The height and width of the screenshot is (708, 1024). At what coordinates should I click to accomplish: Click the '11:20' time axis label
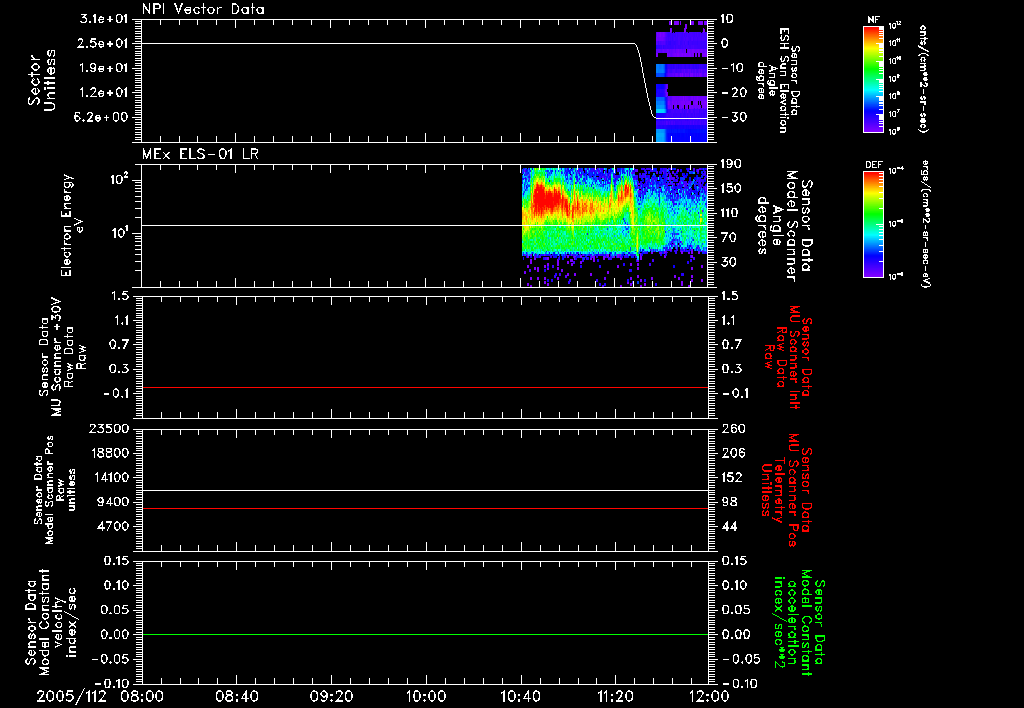[x=615, y=696]
